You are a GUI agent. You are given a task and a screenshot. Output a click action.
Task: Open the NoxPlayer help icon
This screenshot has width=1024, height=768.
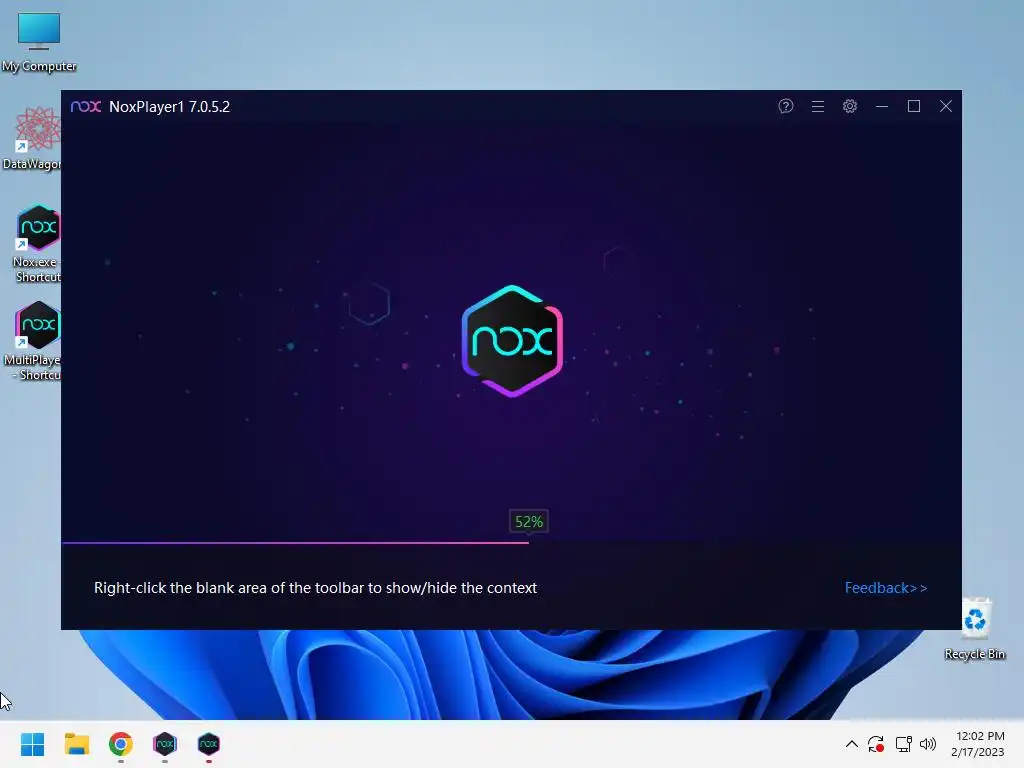tap(786, 106)
